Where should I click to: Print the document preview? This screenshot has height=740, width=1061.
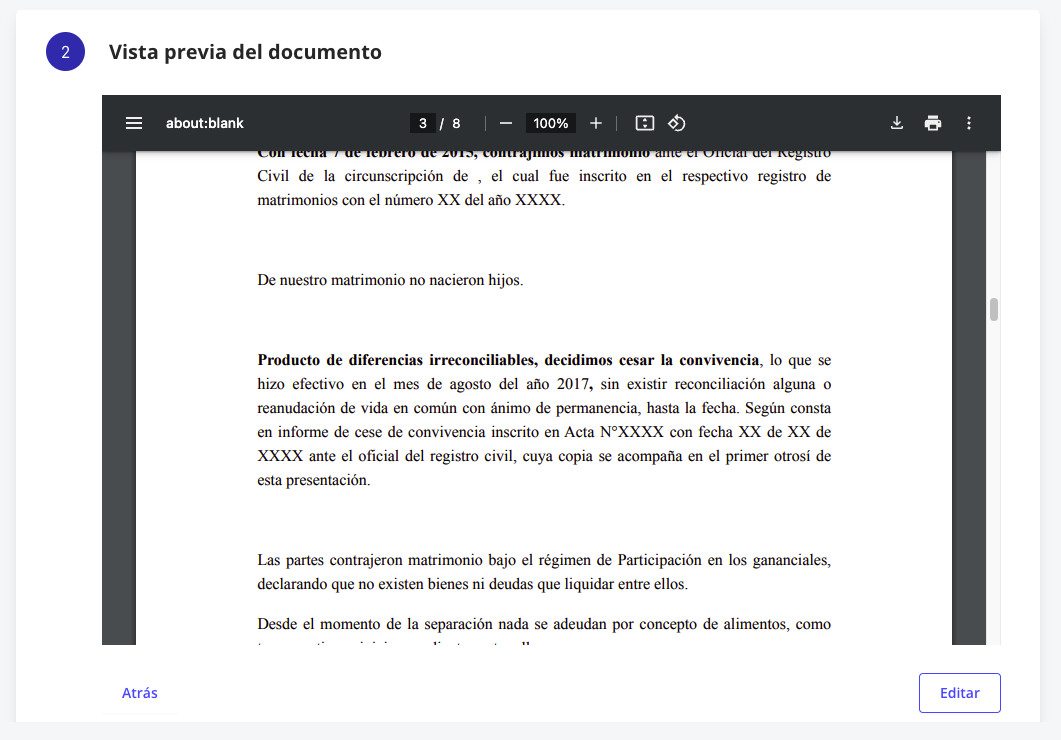(x=932, y=123)
